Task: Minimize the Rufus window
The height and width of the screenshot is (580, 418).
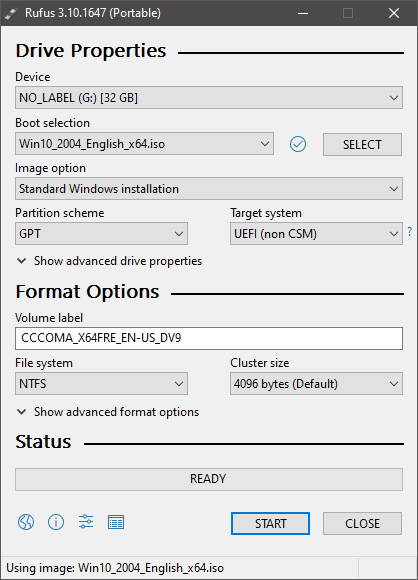Action: point(303,13)
